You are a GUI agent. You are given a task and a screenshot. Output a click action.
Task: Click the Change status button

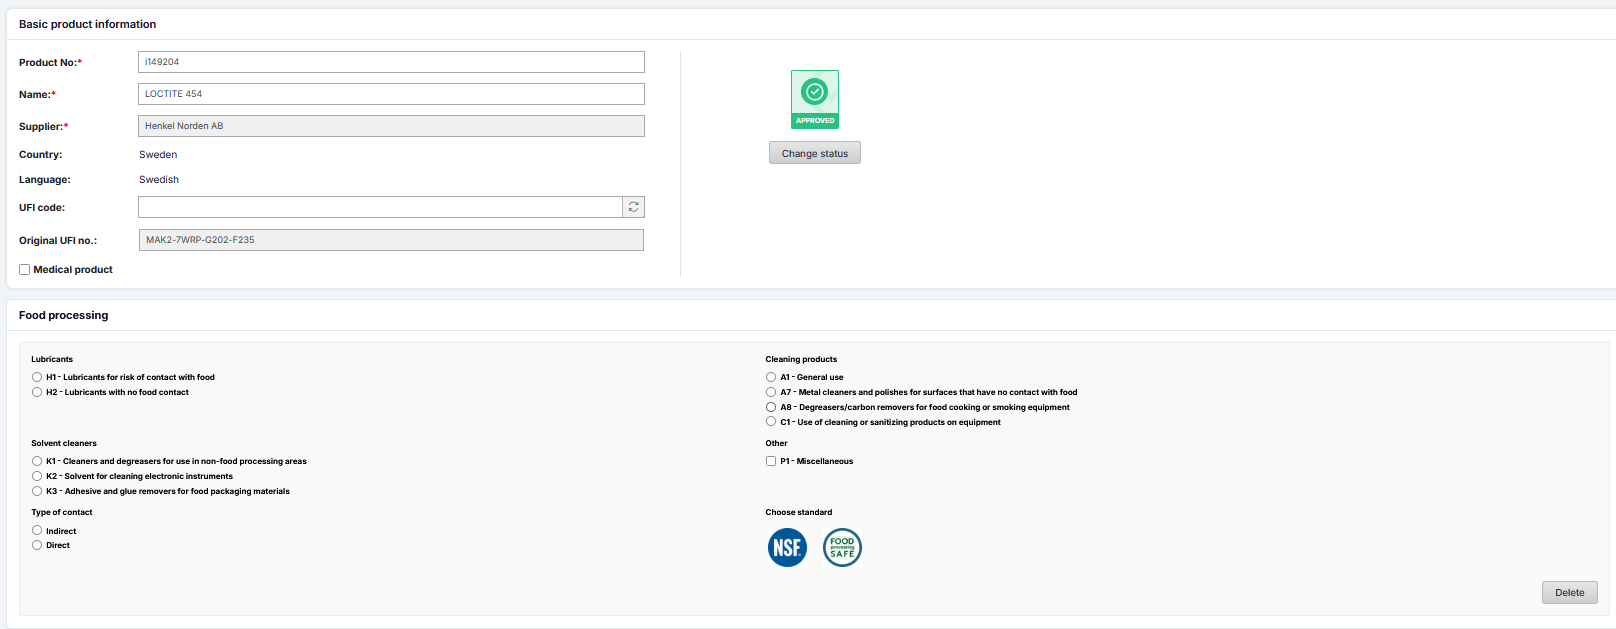815,153
